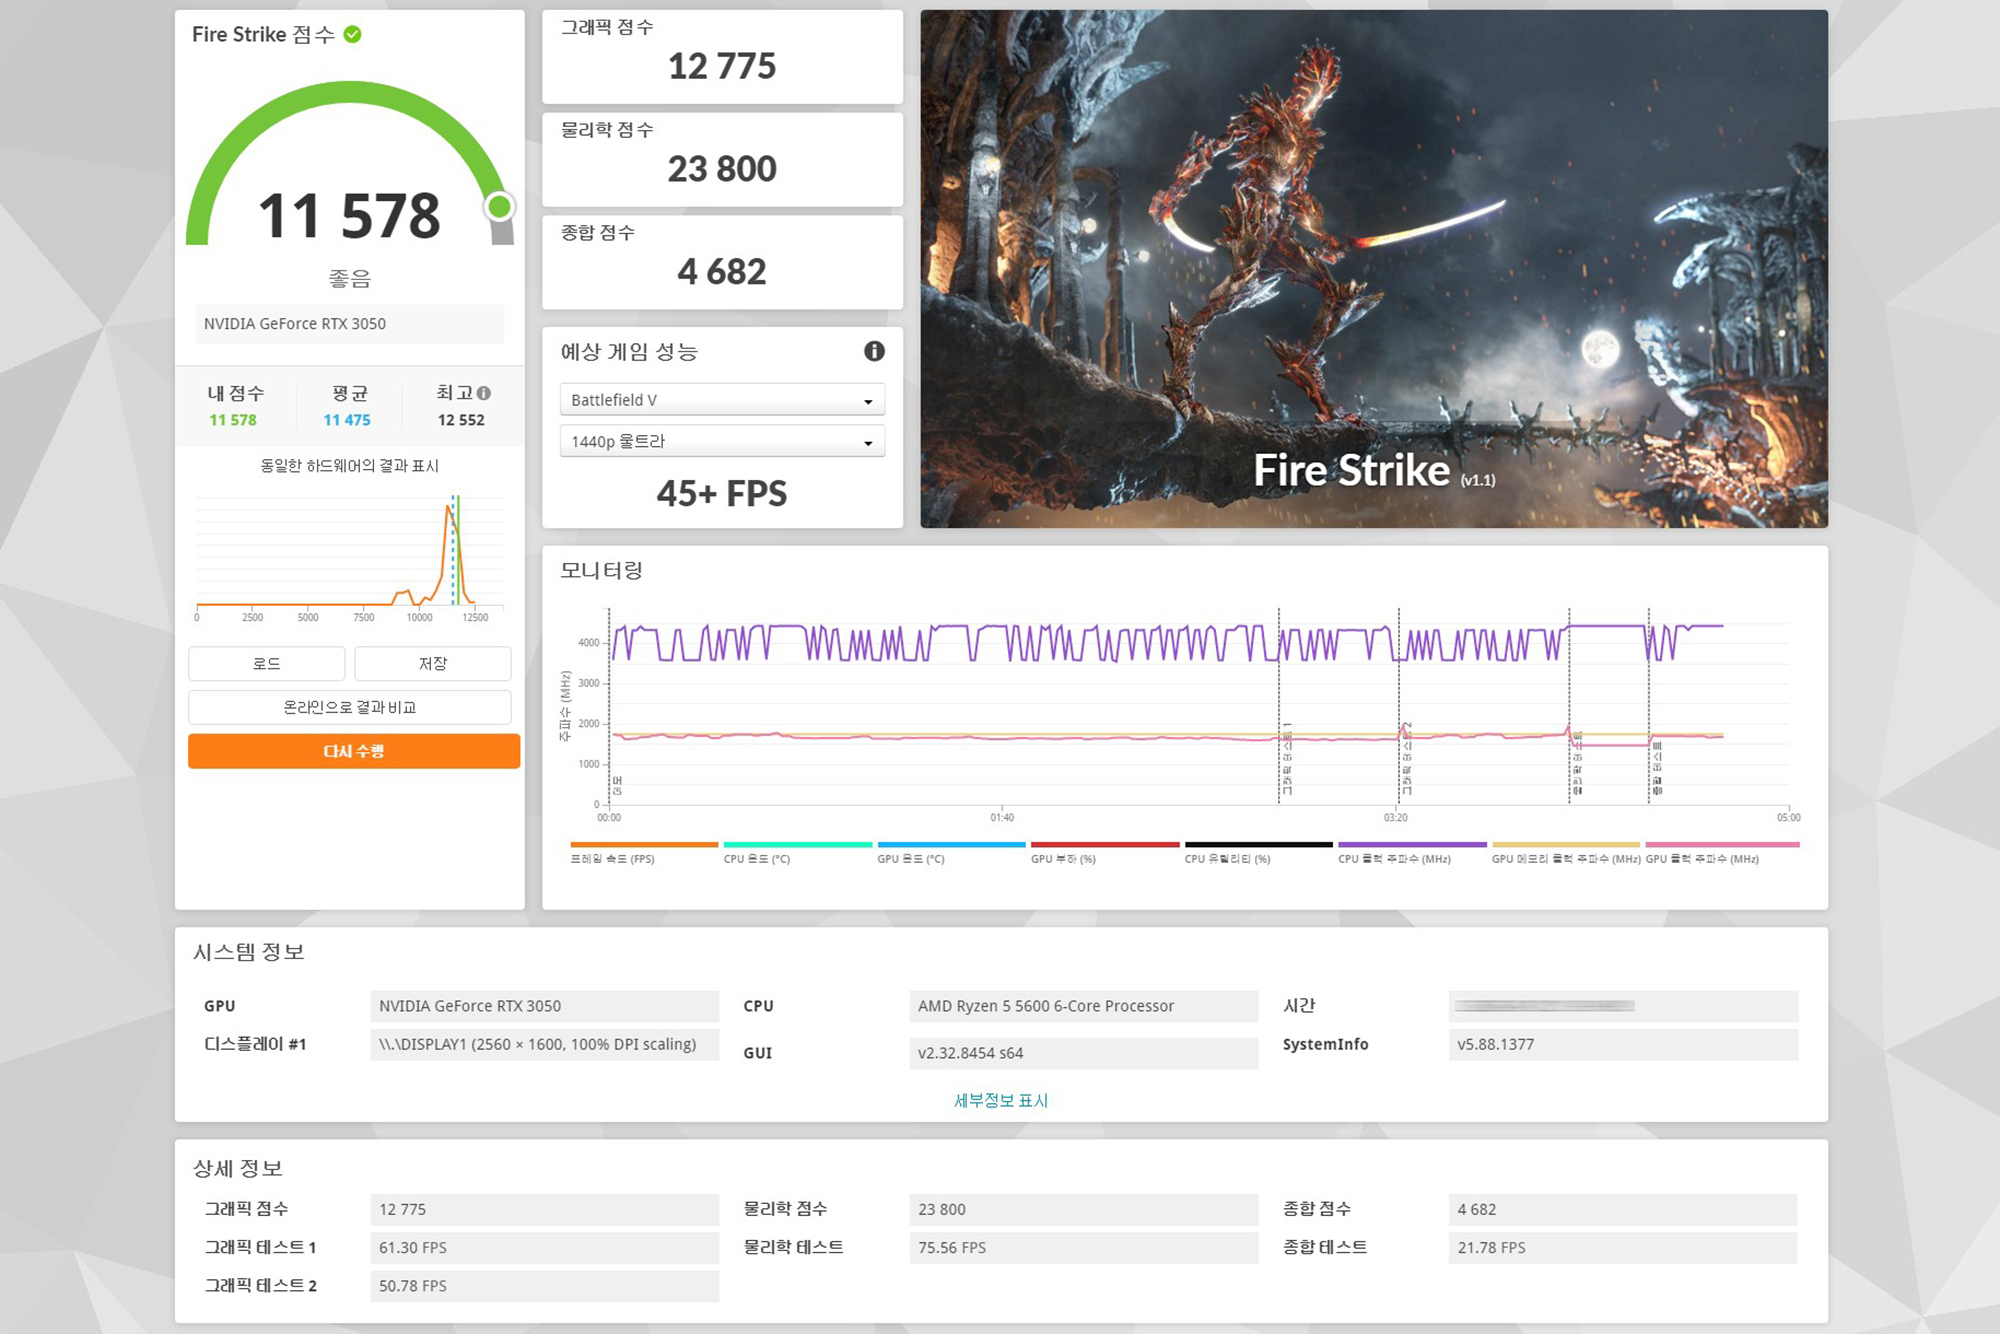Image resolution: width=2000 pixels, height=1334 pixels.
Task: Click the info icon beside 예상 게임 성능
Action: 874,351
